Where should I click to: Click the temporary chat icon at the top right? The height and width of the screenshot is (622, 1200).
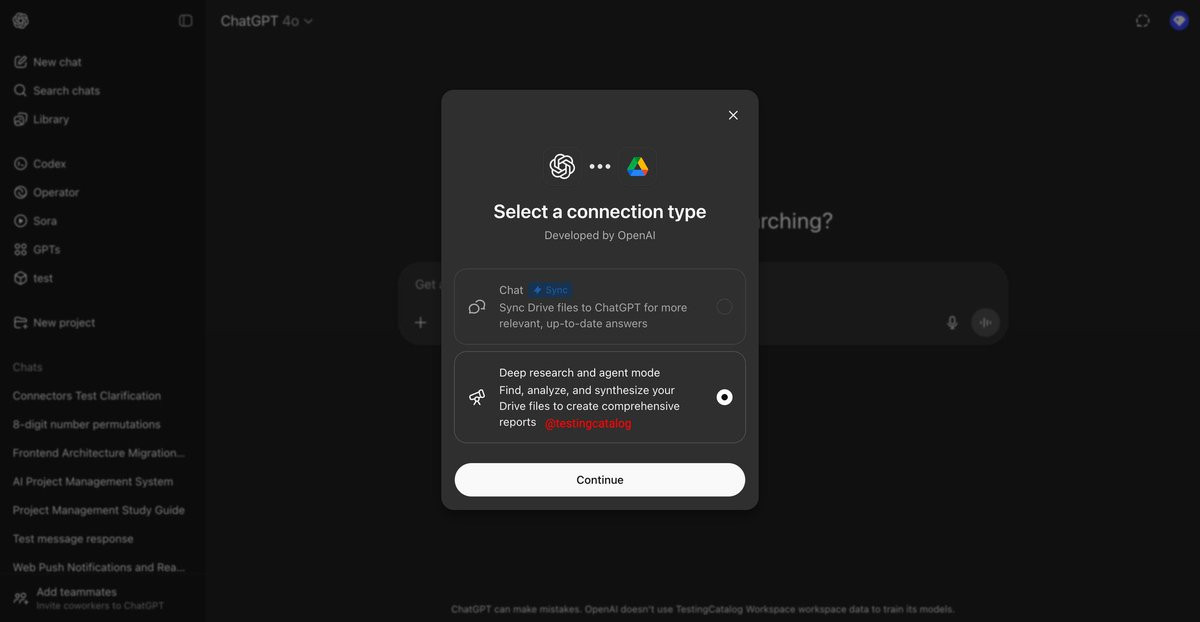(1143, 21)
